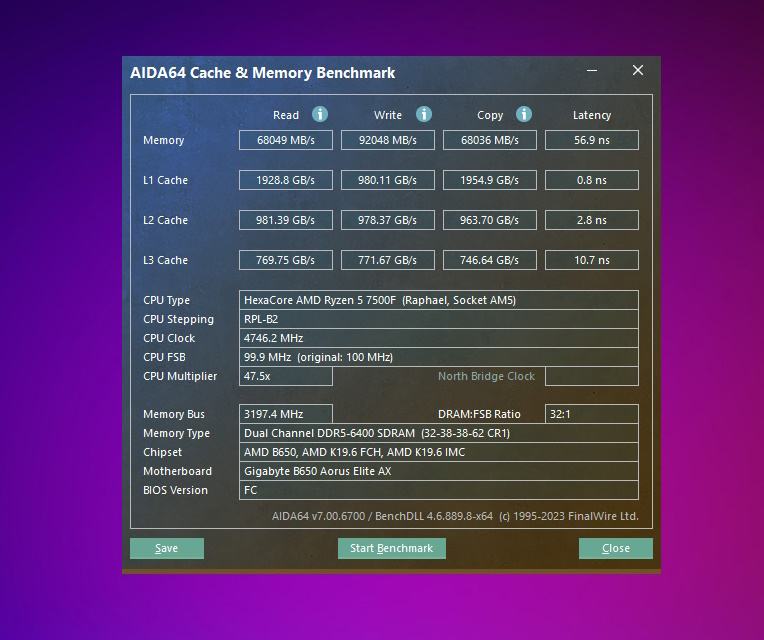Click the North Bridge Clock label

click(x=486, y=376)
